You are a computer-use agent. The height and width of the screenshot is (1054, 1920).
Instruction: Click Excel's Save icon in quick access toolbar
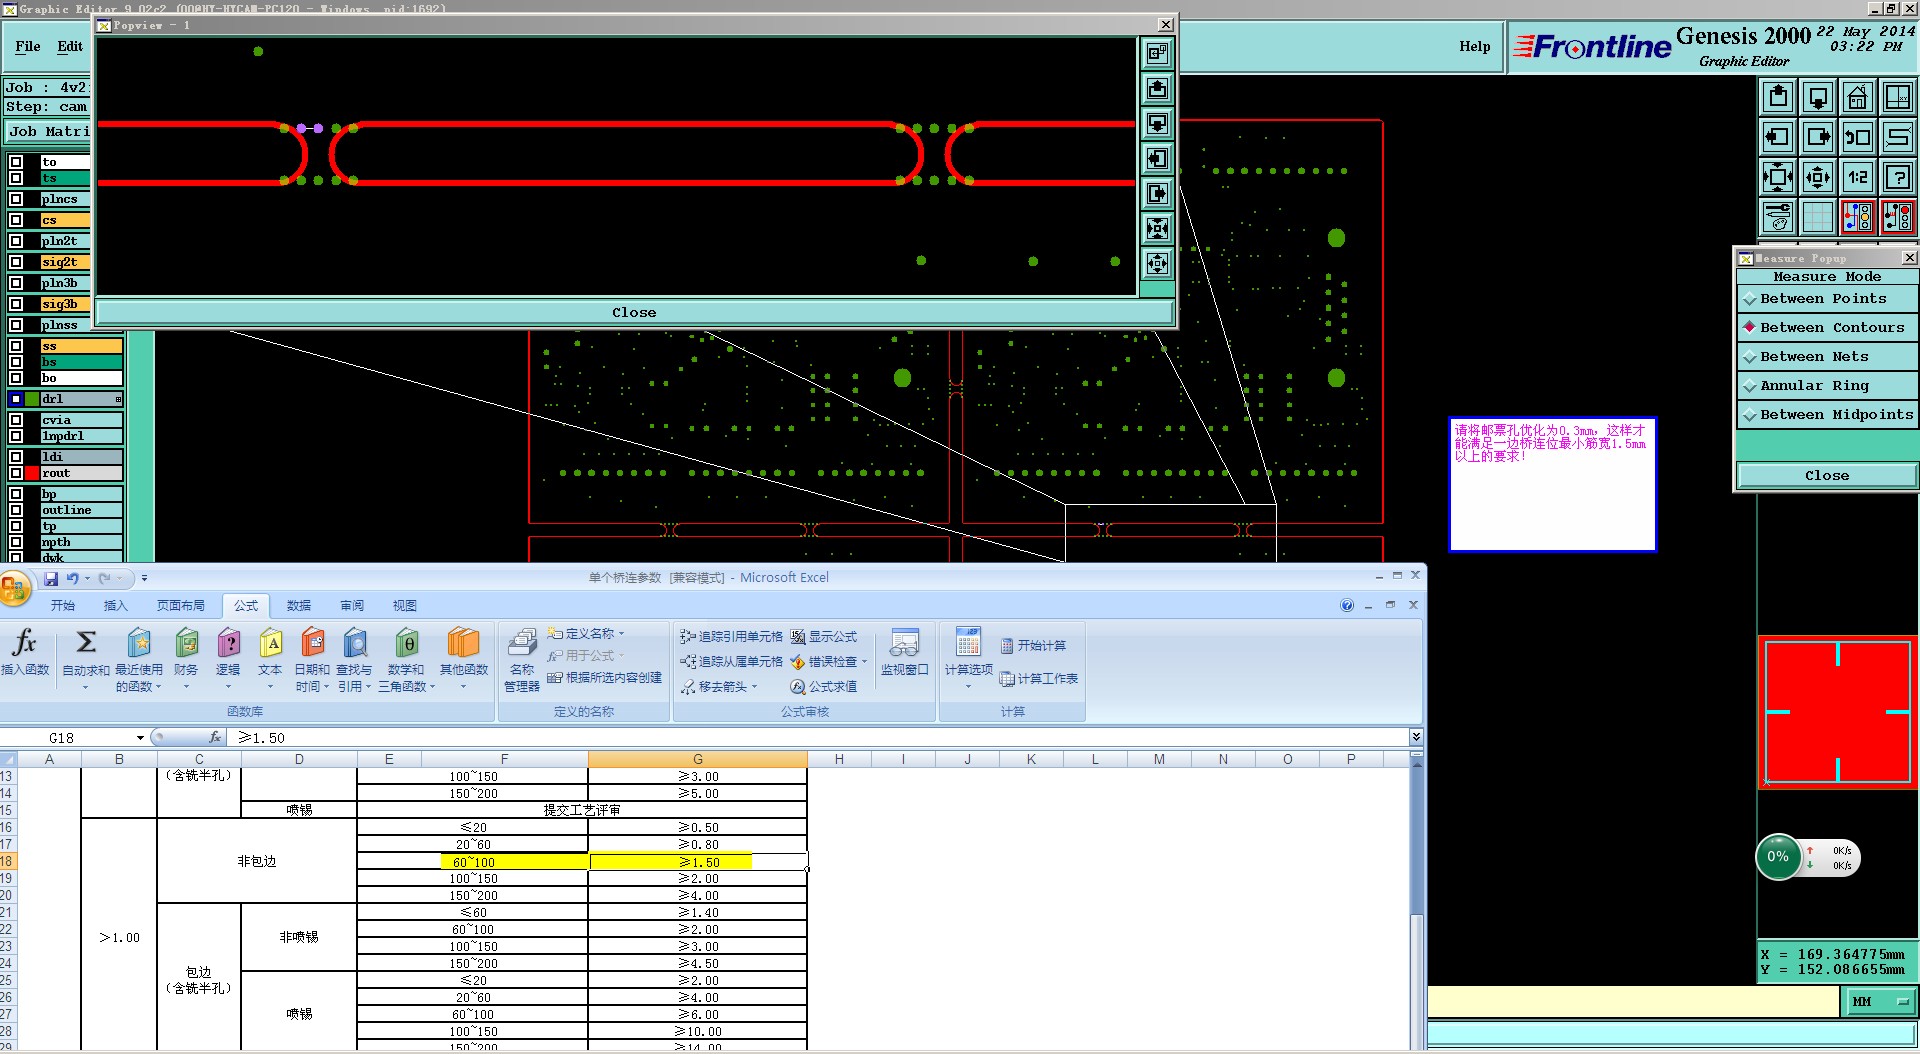[51, 578]
